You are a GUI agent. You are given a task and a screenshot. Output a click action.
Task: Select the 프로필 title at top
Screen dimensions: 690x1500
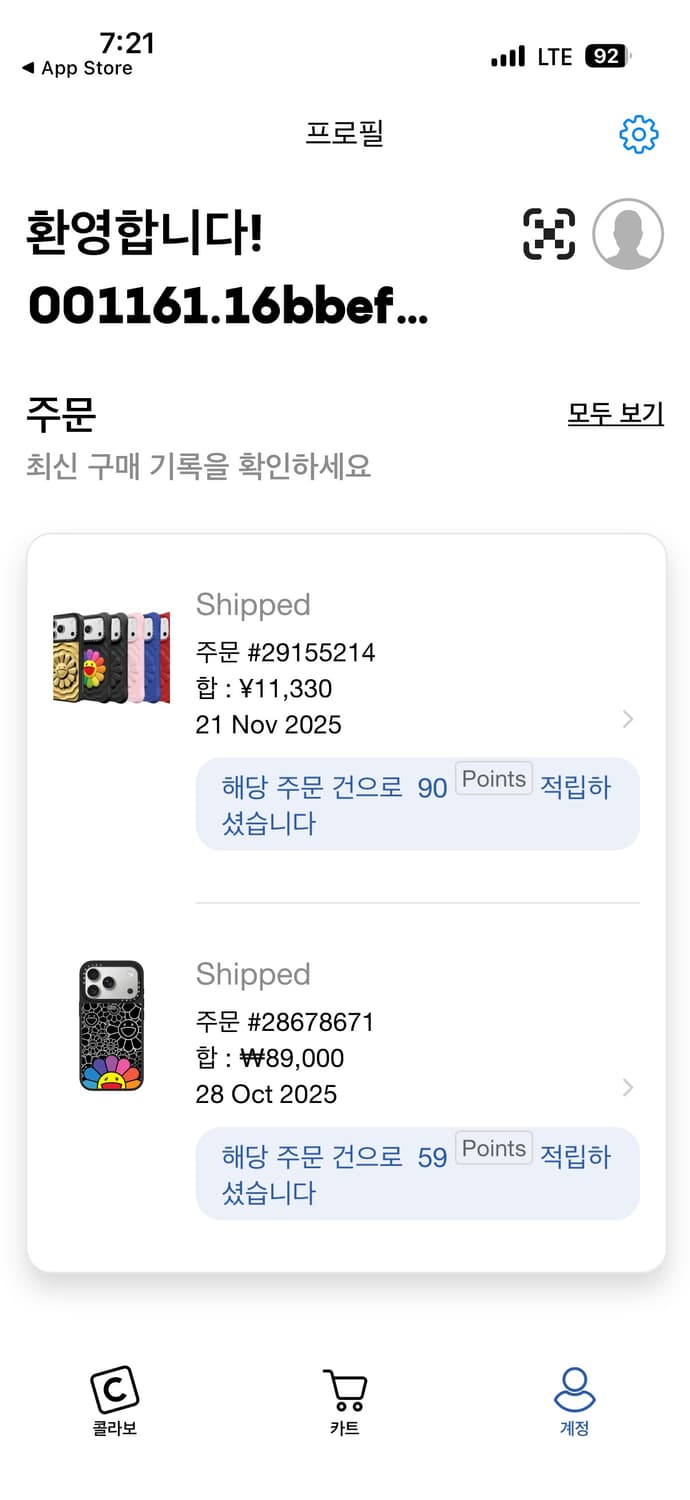pyautogui.click(x=345, y=135)
